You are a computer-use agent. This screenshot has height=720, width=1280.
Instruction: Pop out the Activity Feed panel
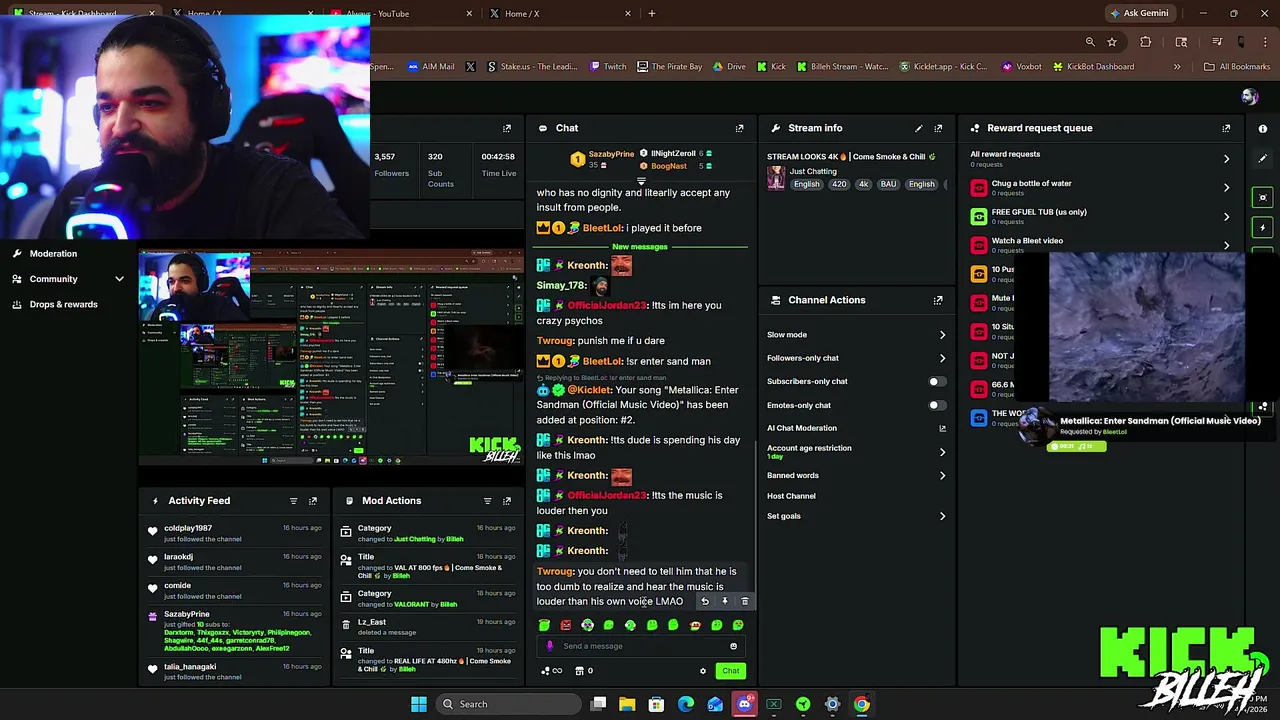[x=313, y=501]
